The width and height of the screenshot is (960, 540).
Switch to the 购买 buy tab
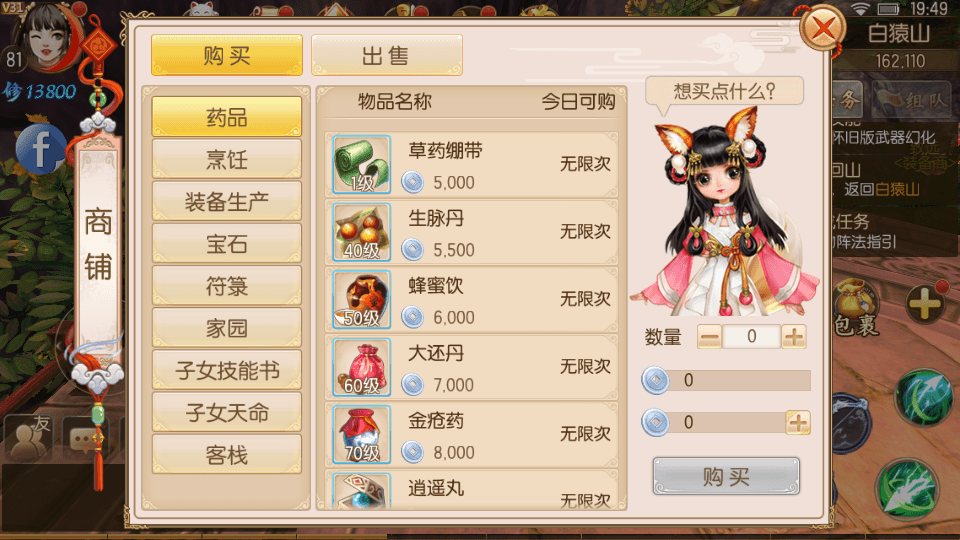coord(227,55)
